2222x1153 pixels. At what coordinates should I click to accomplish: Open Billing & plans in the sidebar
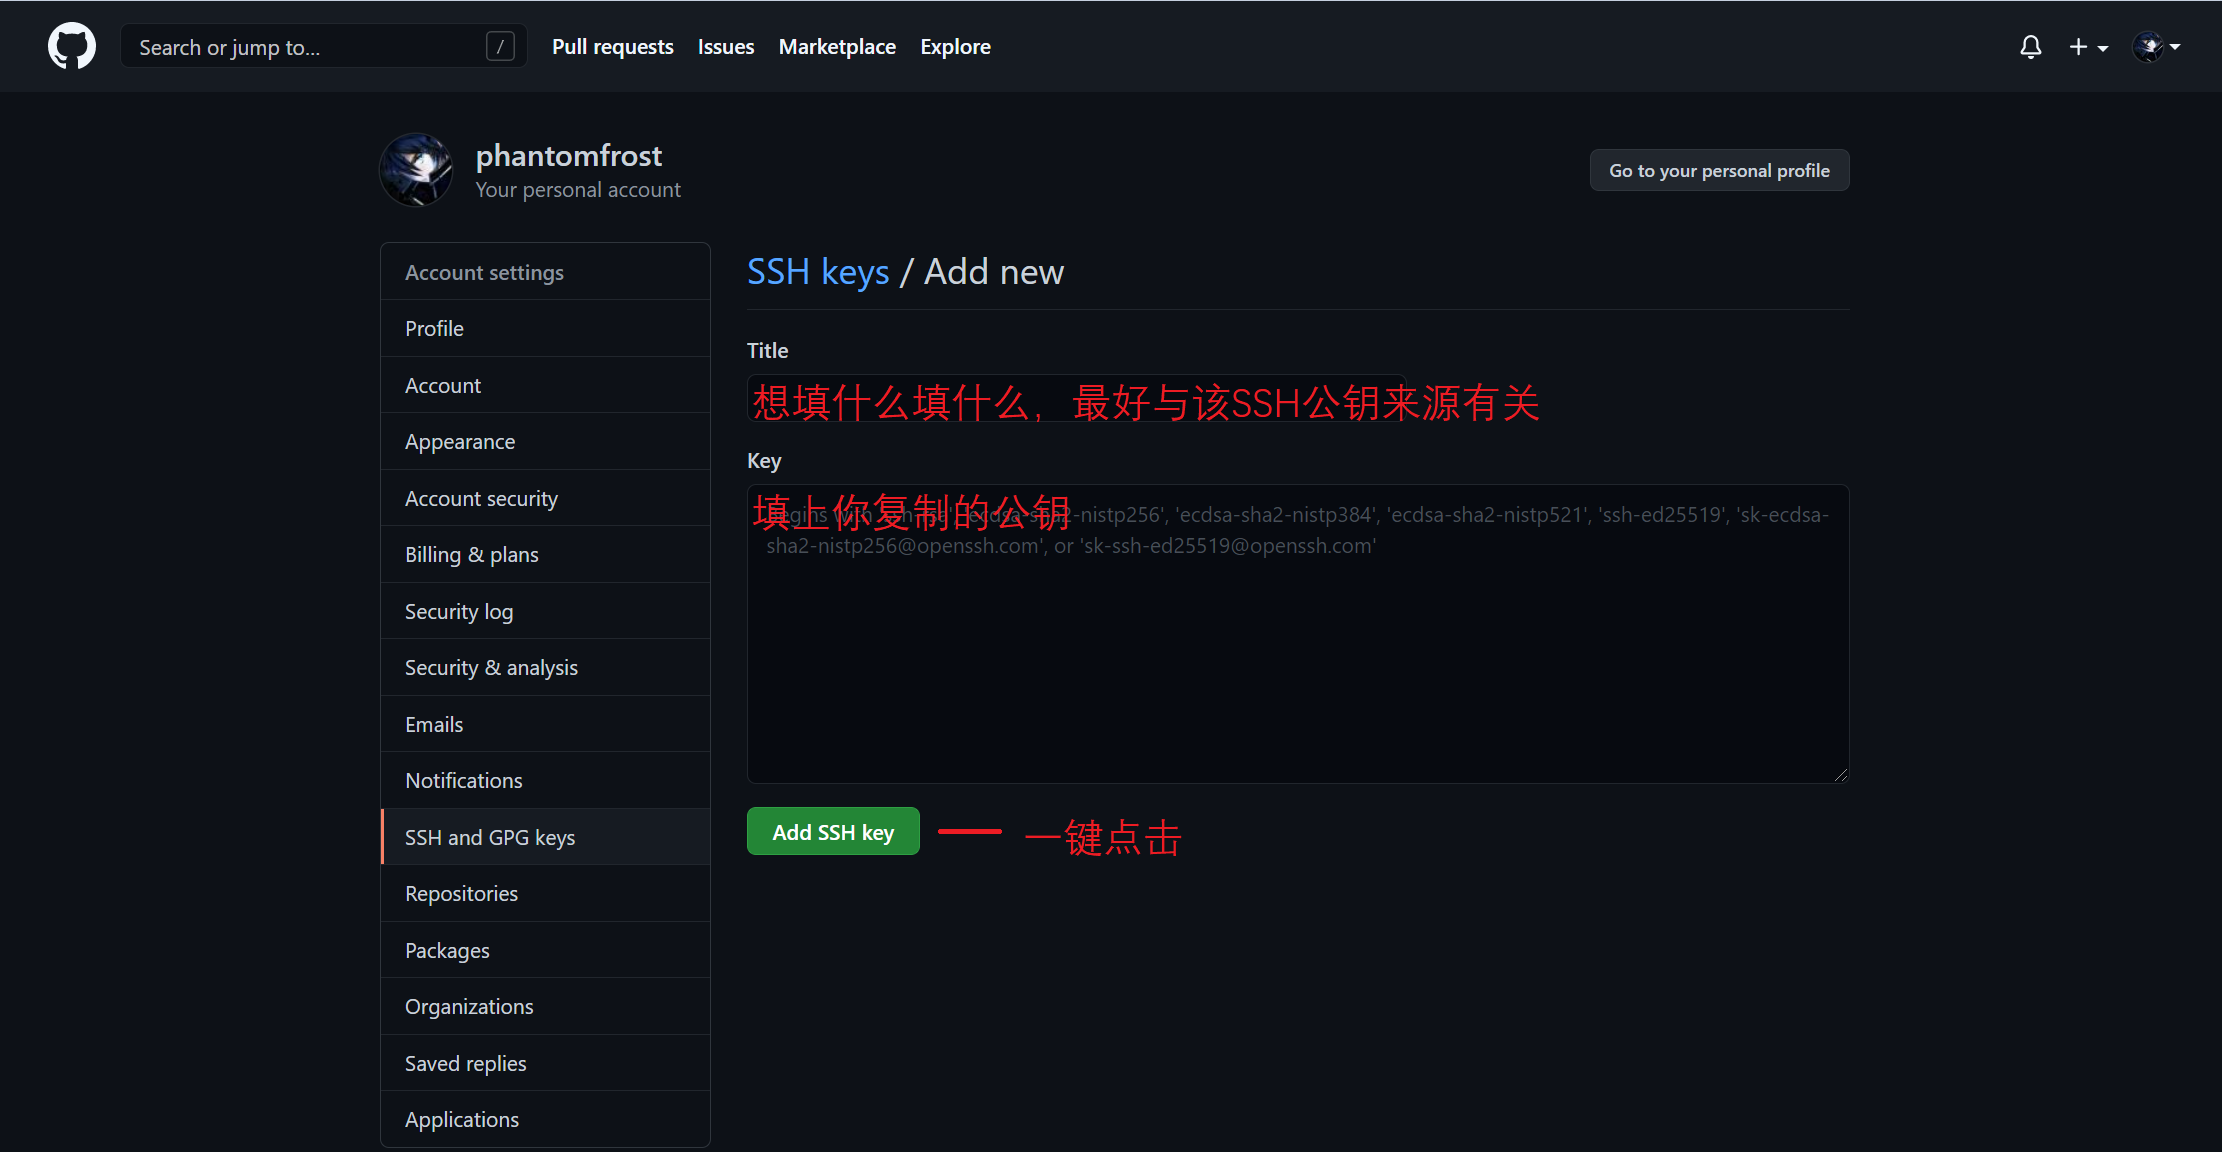coord(545,555)
